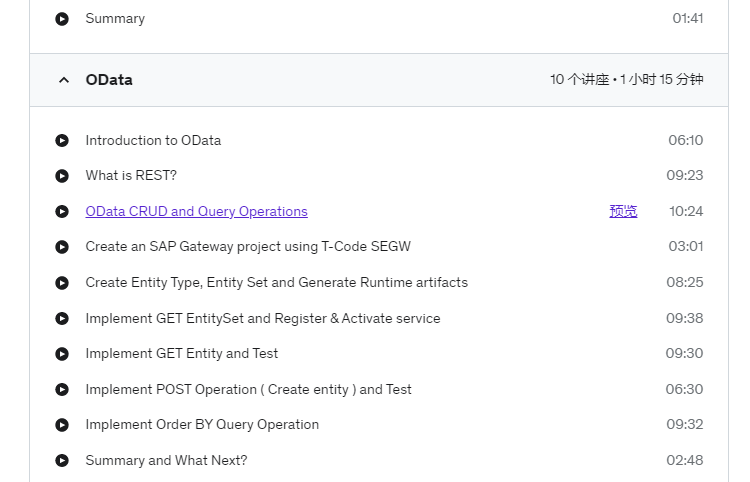The width and height of the screenshot is (750, 482).
Task: Click play icon for Implement GET EntitySet lecture
Action: 62,318
